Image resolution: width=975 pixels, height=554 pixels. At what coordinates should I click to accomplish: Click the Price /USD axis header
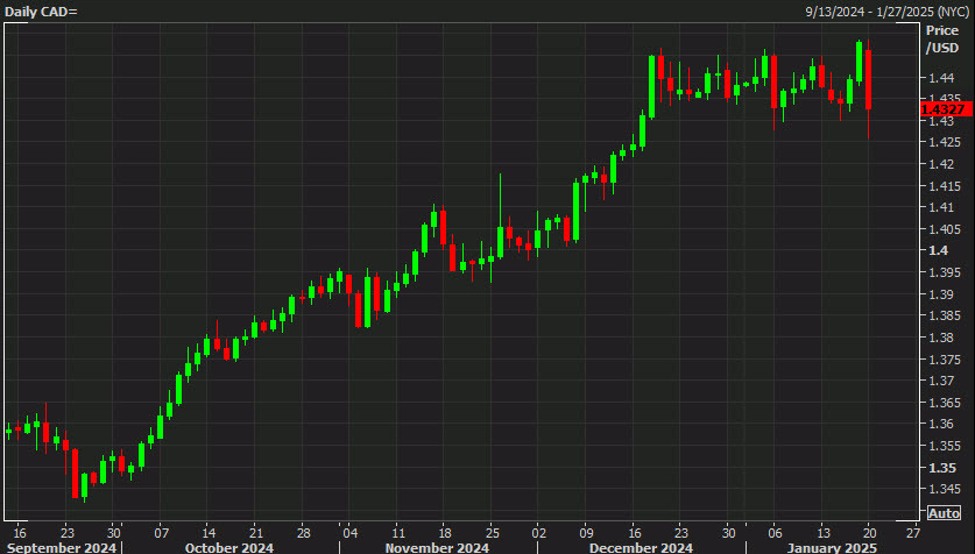[942, 39]
